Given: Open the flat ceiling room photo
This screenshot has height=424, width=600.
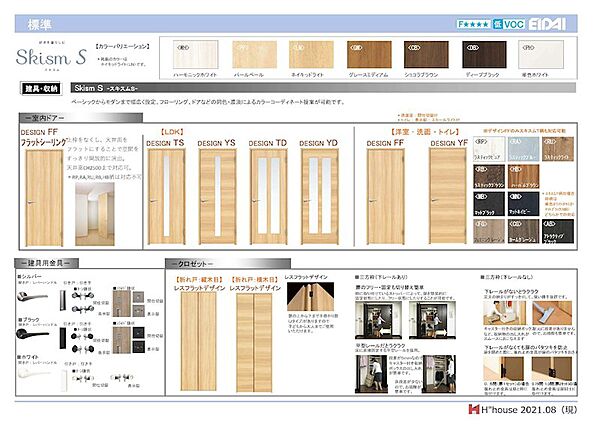Looking at the screenshot, I should [95, 214].
